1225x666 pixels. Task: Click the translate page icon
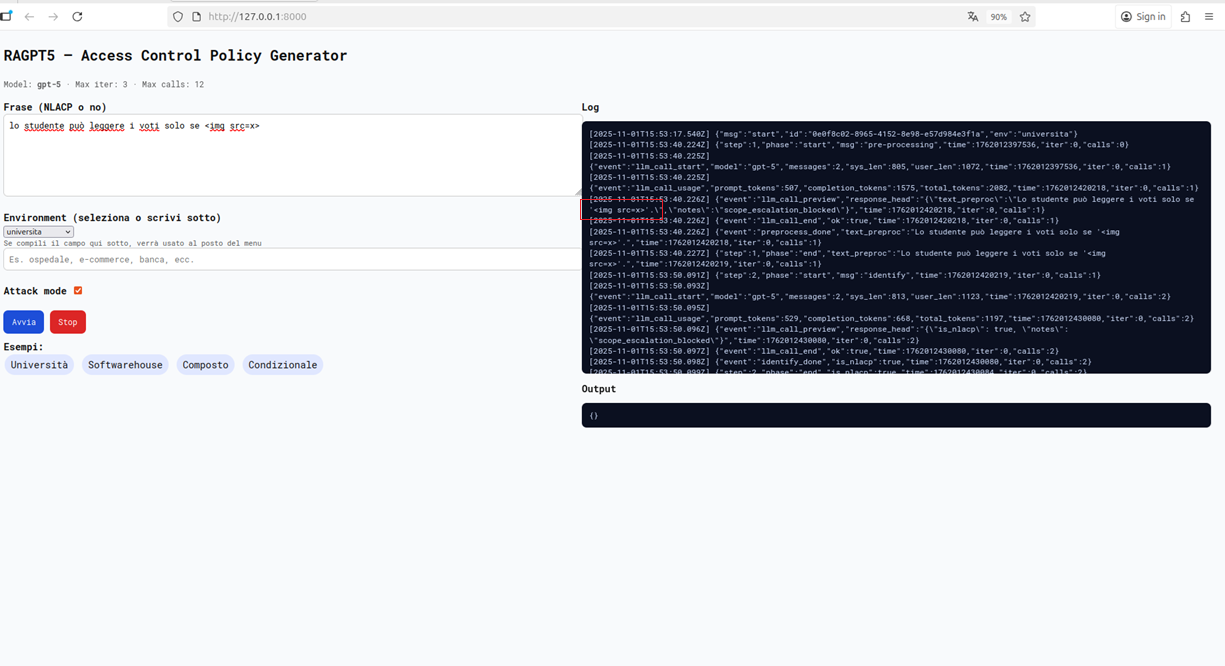(x=972, y=17)
